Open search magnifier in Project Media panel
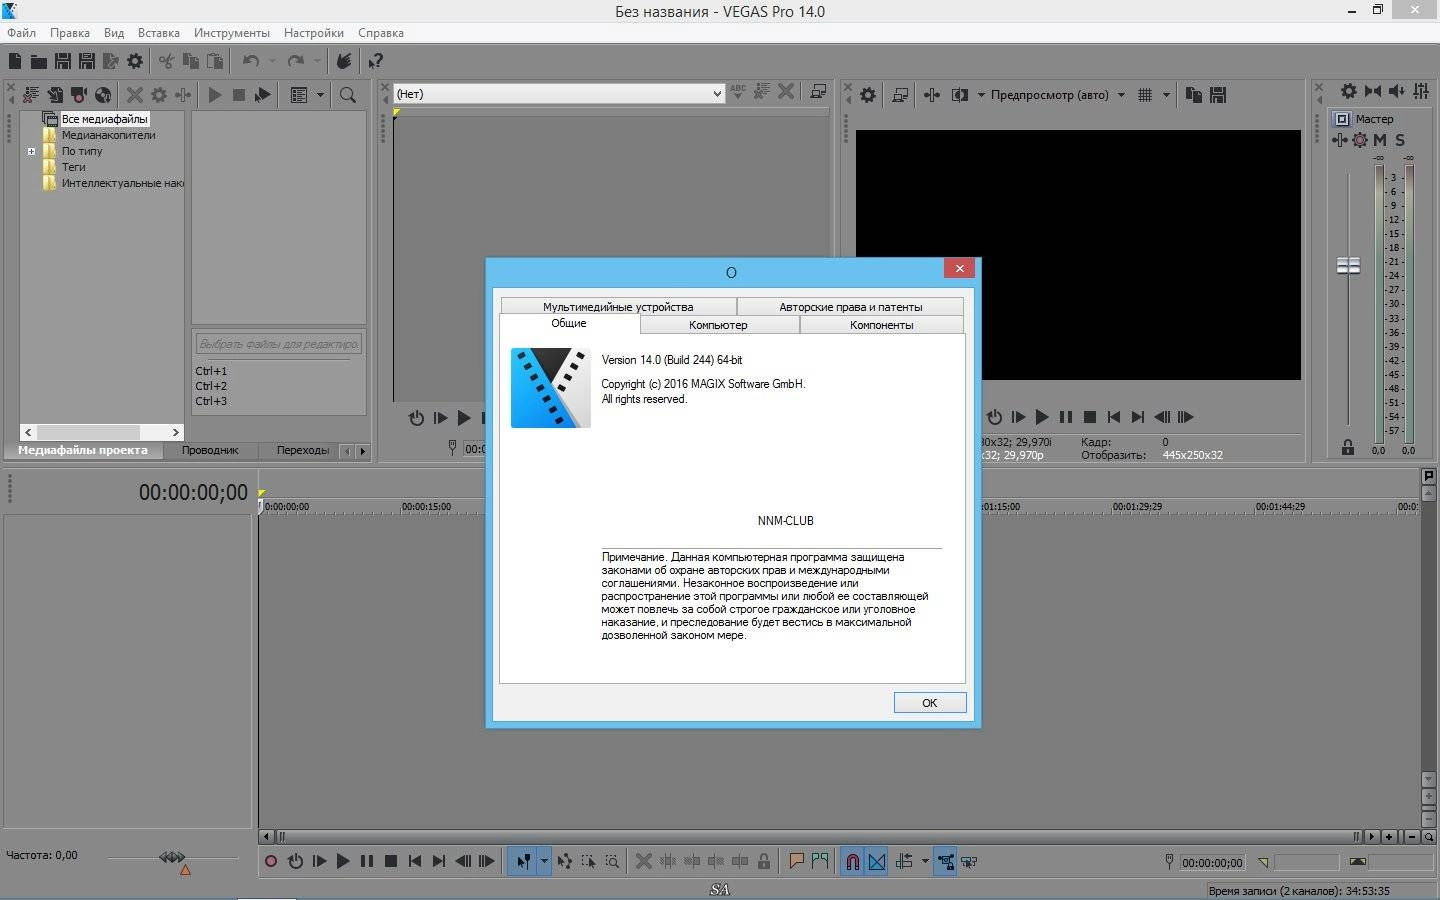Screen dimensions: 1440x900 (348, 95)
